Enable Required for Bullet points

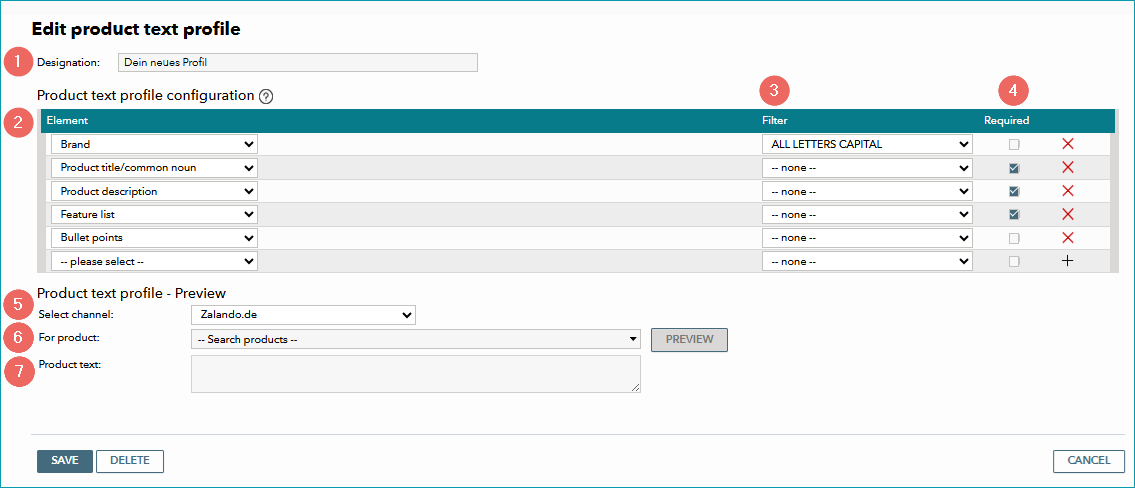tap(1014, 238)
